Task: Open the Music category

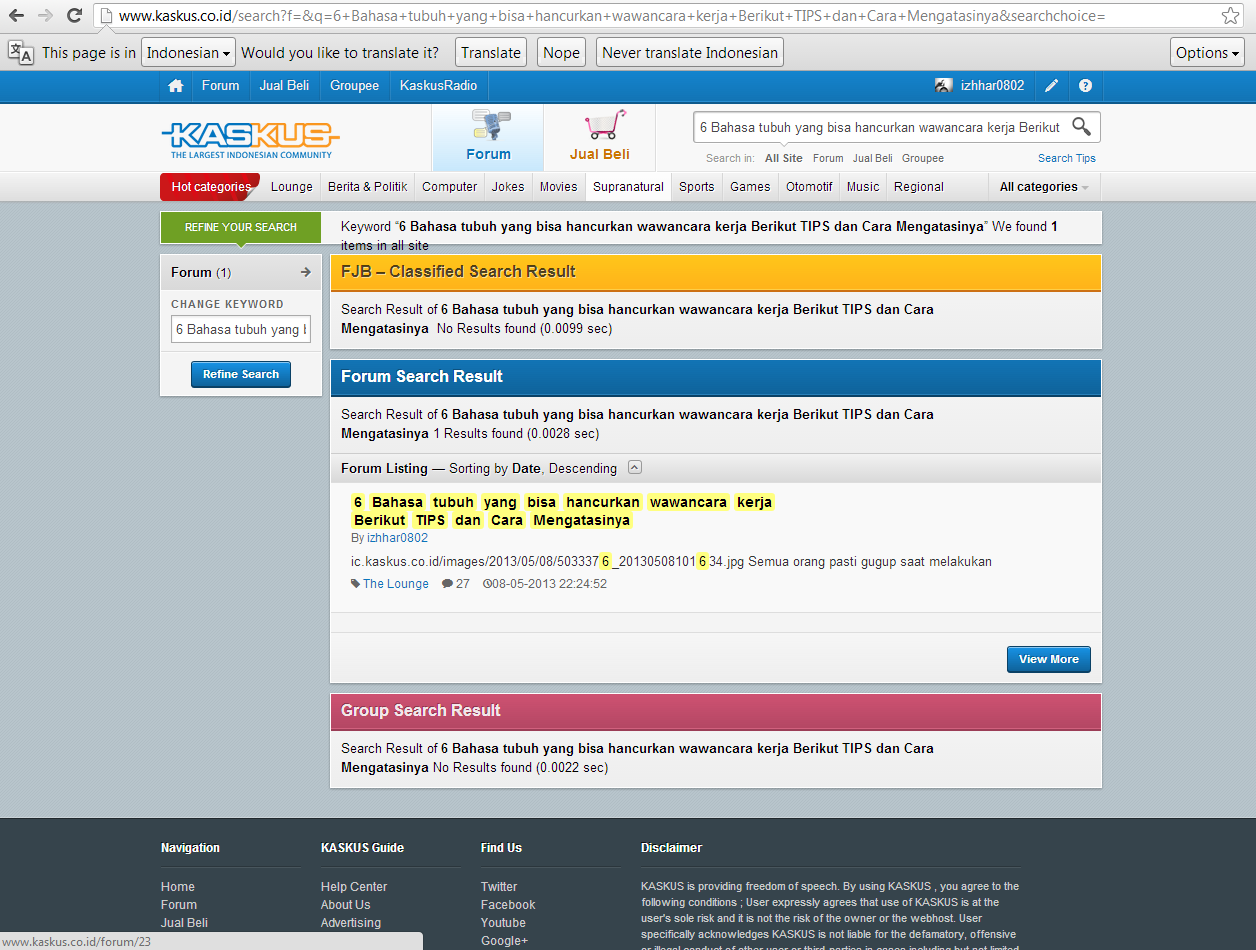Action: tap(863, 187)
